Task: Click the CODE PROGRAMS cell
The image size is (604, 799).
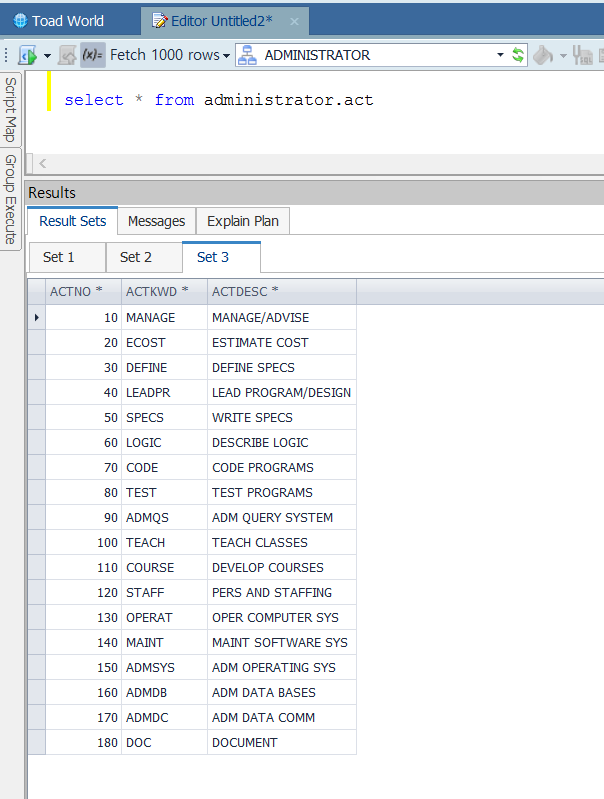Action: coord(282,467)
